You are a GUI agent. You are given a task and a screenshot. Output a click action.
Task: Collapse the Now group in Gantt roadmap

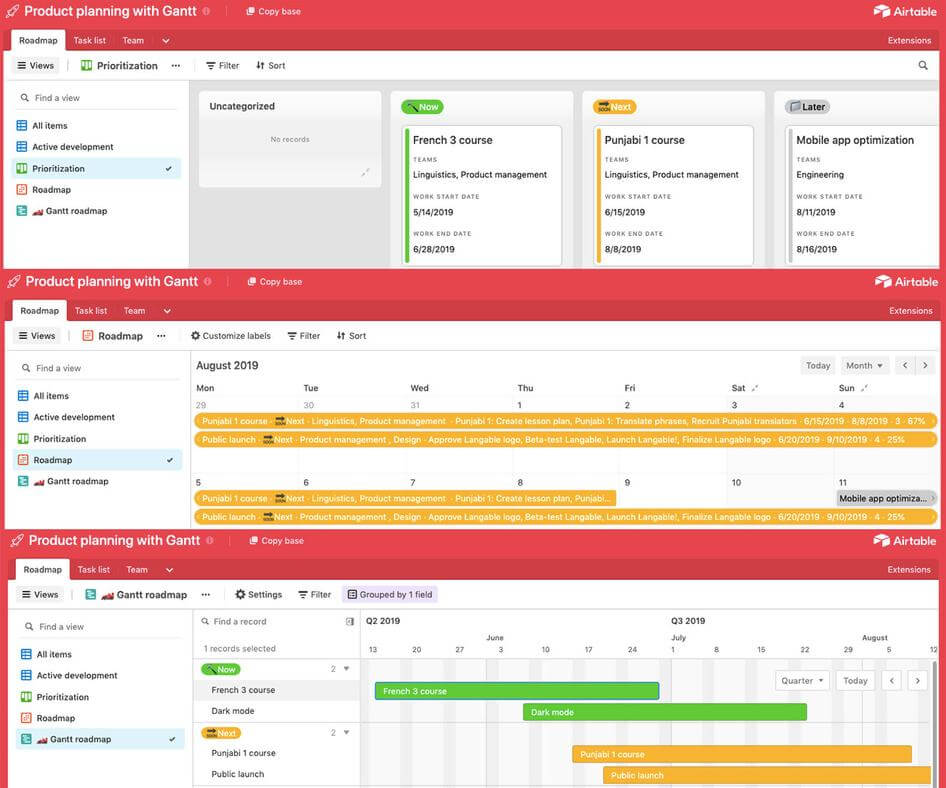(x=344, y=666)
